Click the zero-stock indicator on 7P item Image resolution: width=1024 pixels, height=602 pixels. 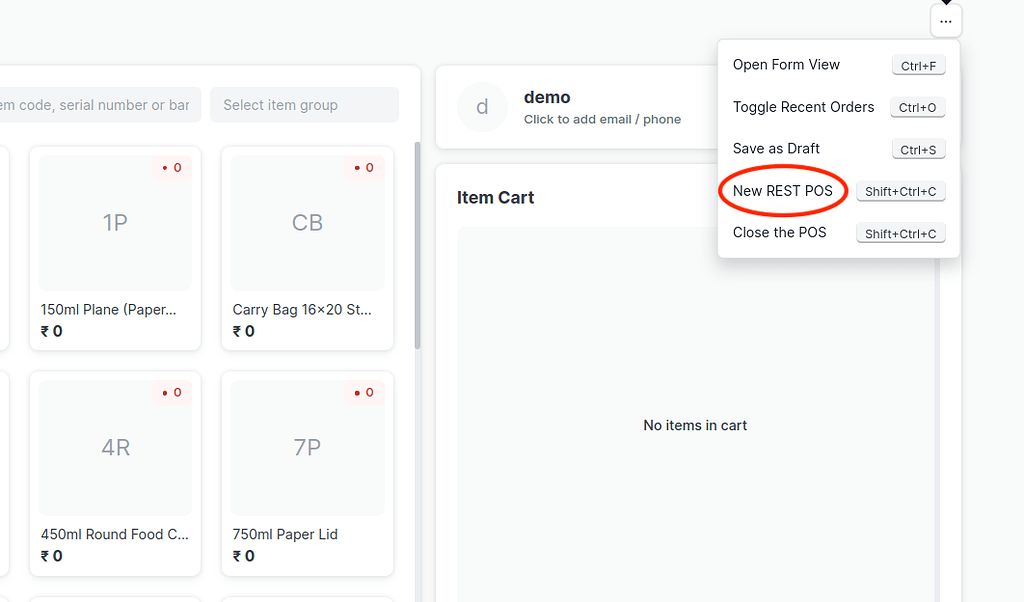click(363, 392)
